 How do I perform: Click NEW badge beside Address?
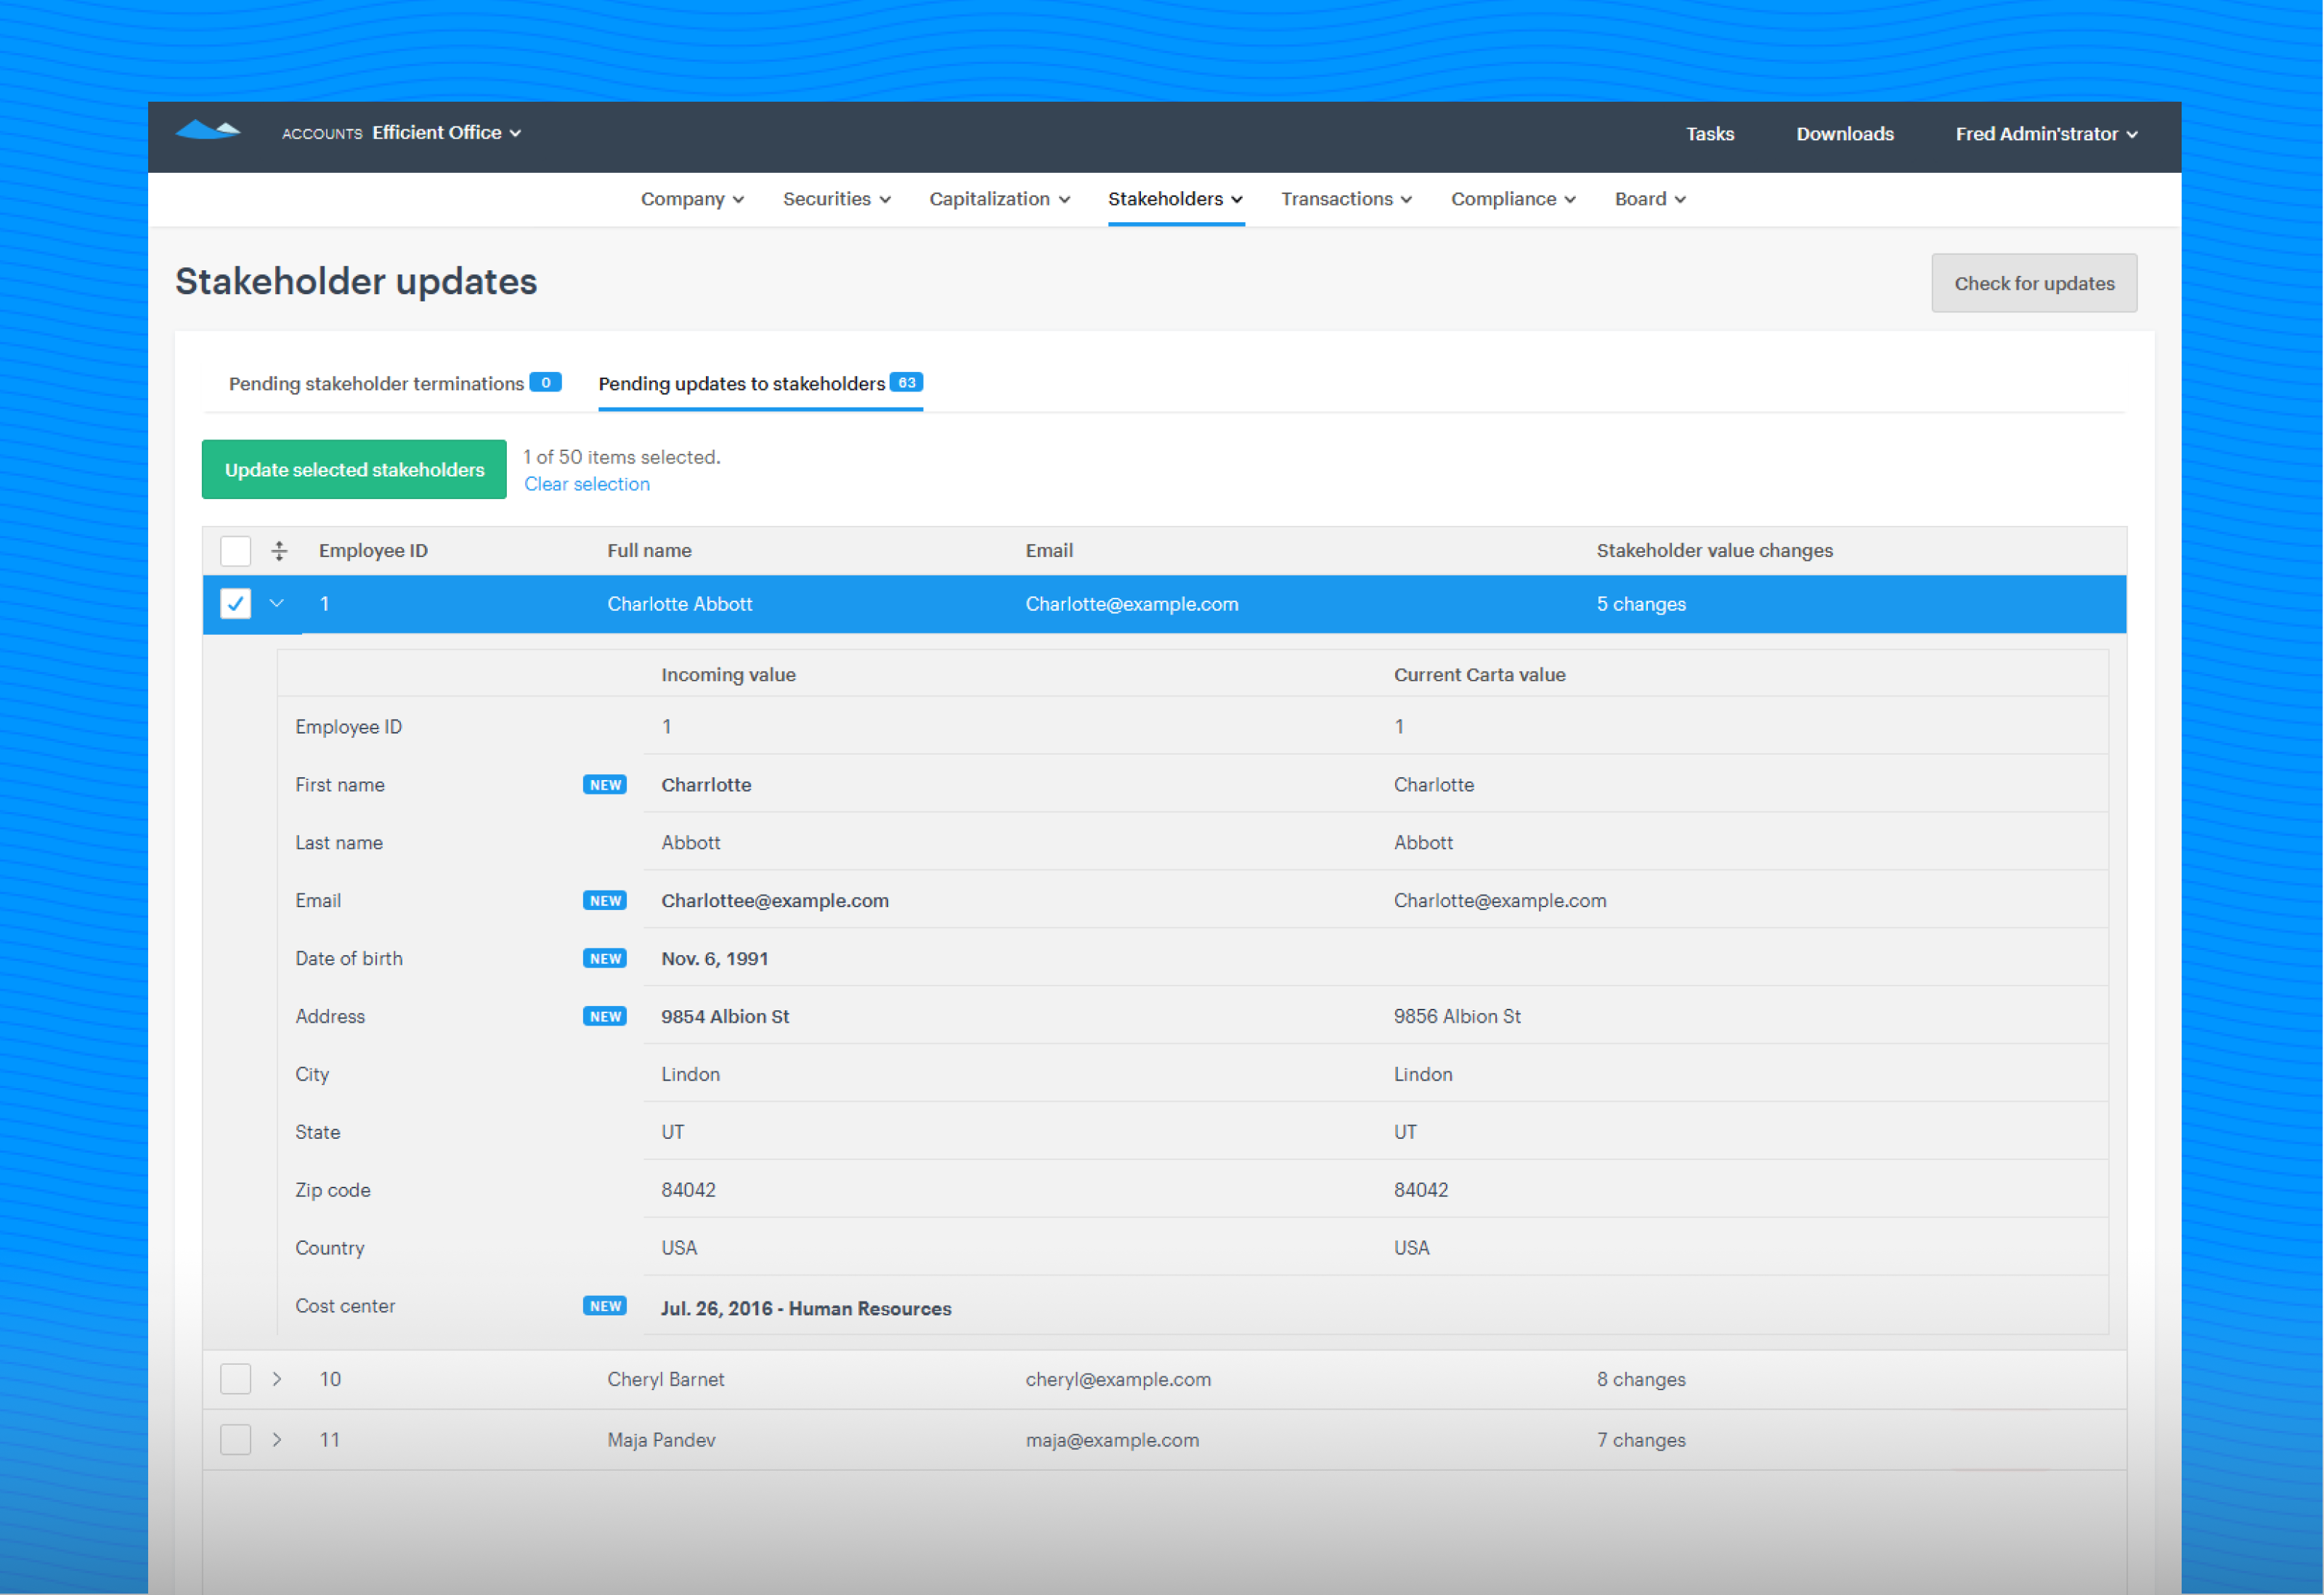pyautogui.click(x=605, y=1017)
